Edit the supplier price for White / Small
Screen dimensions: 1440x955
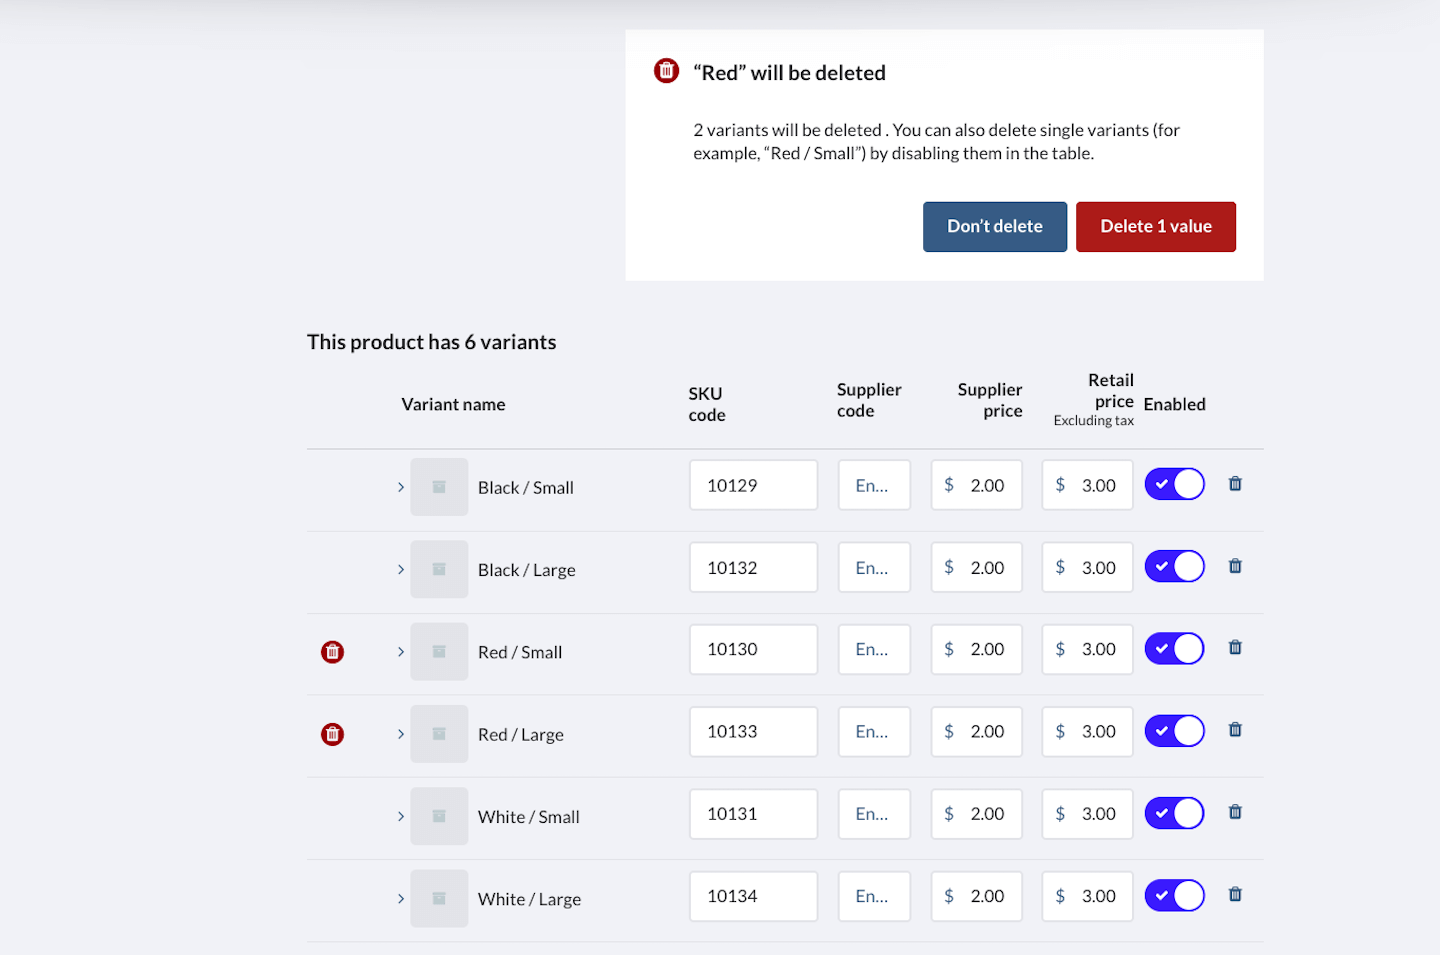(x=977, y=814)
